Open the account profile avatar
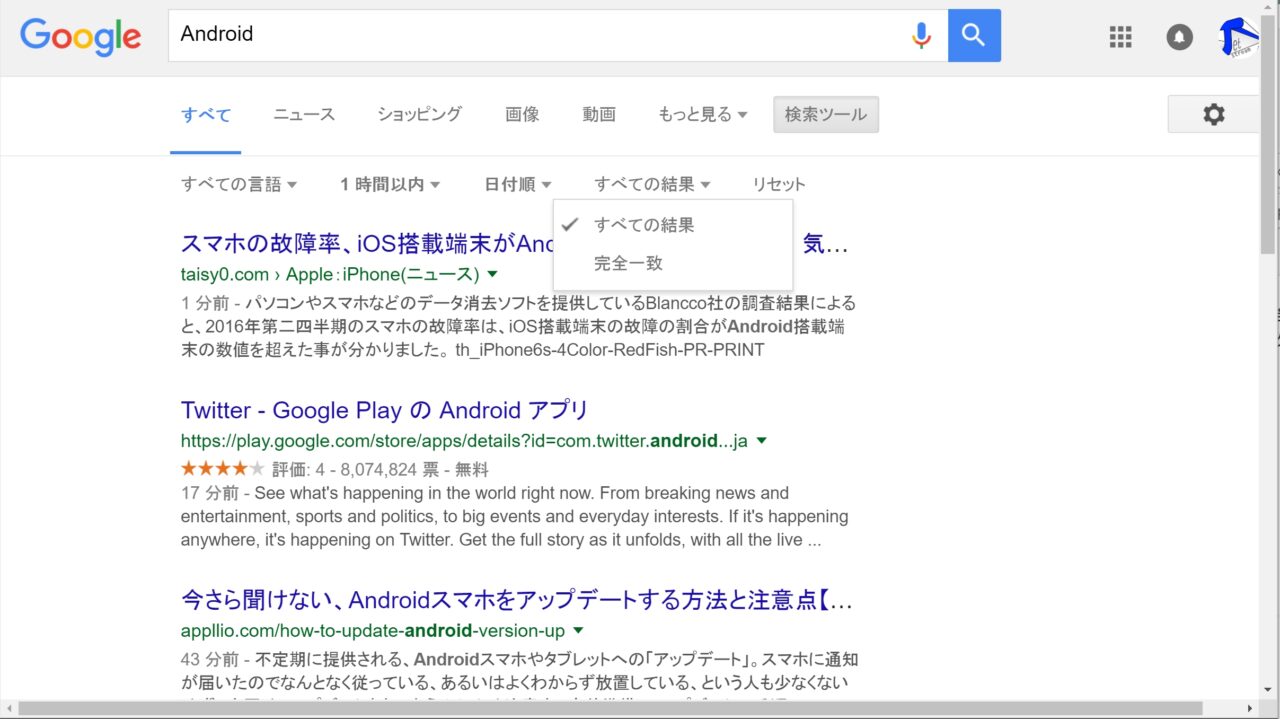 [1238, 37]
